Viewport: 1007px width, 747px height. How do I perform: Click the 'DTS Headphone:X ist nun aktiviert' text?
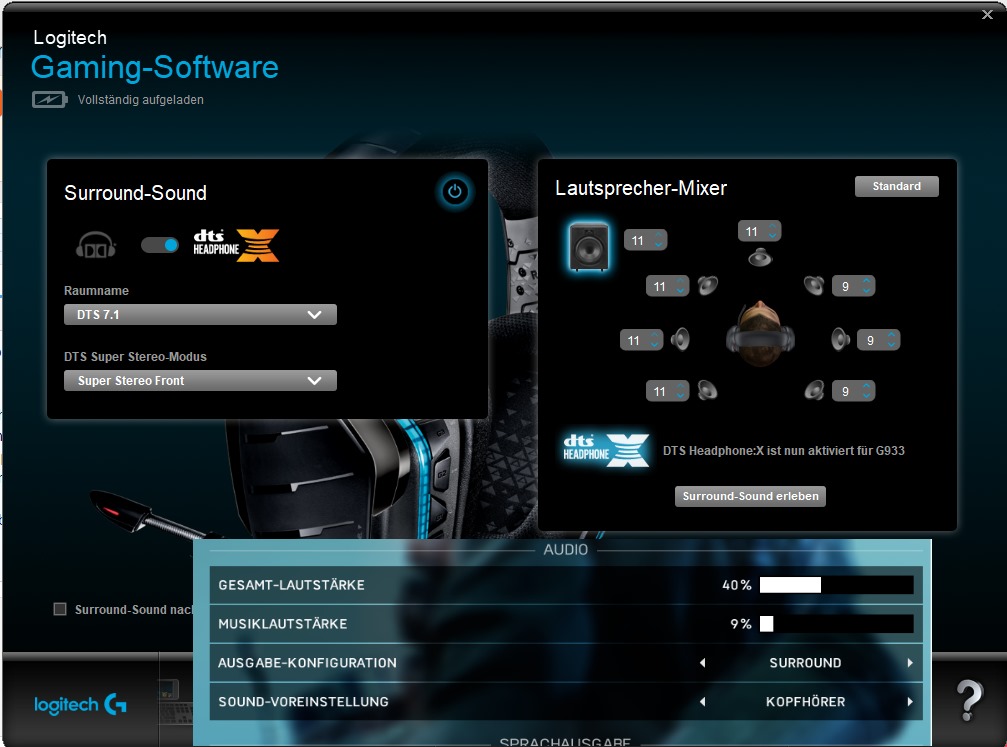coord(784,451)
